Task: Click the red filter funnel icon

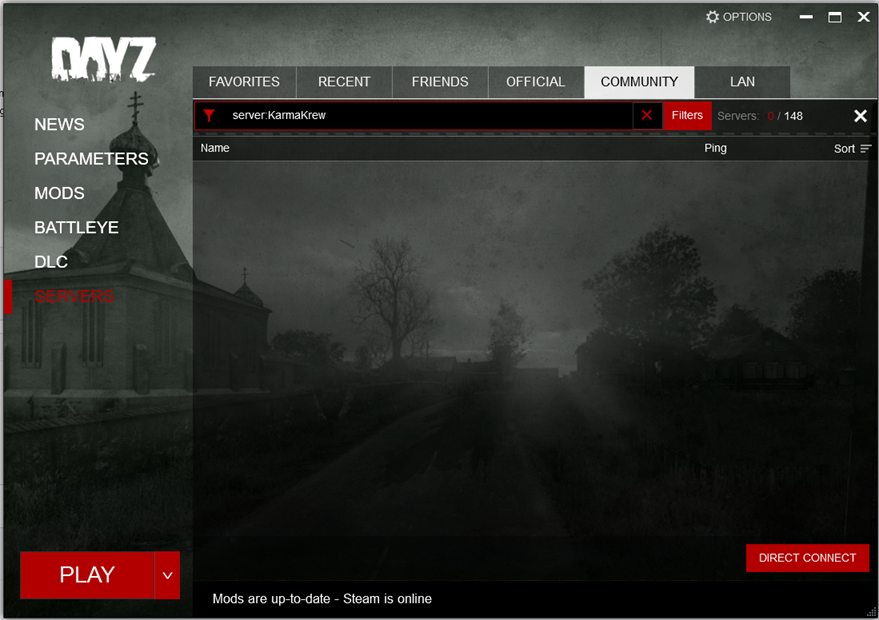Action: [x=209, y=115]
